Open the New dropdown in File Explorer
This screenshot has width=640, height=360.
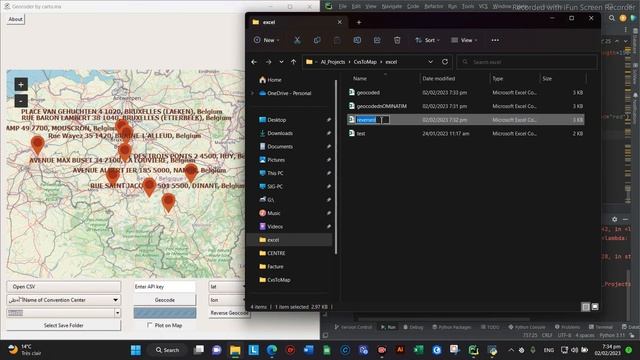coord(267,40)
